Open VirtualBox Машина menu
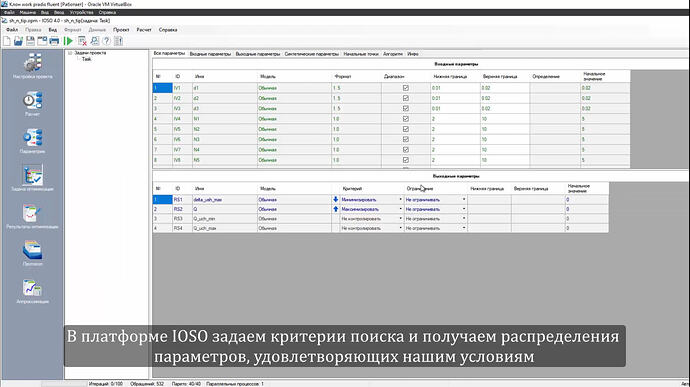The height and width of the screenshot is (387, 690). [x=28, y=13]
